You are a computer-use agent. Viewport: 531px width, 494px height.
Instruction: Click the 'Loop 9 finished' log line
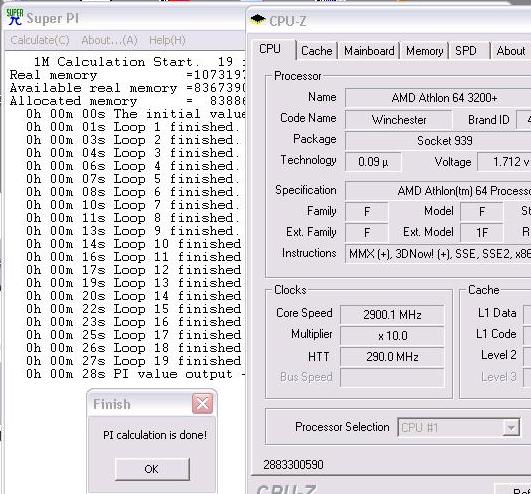(133, 231)
